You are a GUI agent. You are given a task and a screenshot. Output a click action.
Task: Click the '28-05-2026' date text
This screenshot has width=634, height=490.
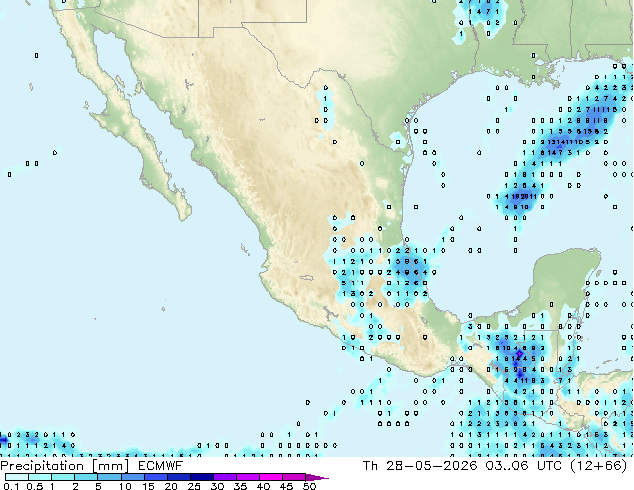[431, 466]
